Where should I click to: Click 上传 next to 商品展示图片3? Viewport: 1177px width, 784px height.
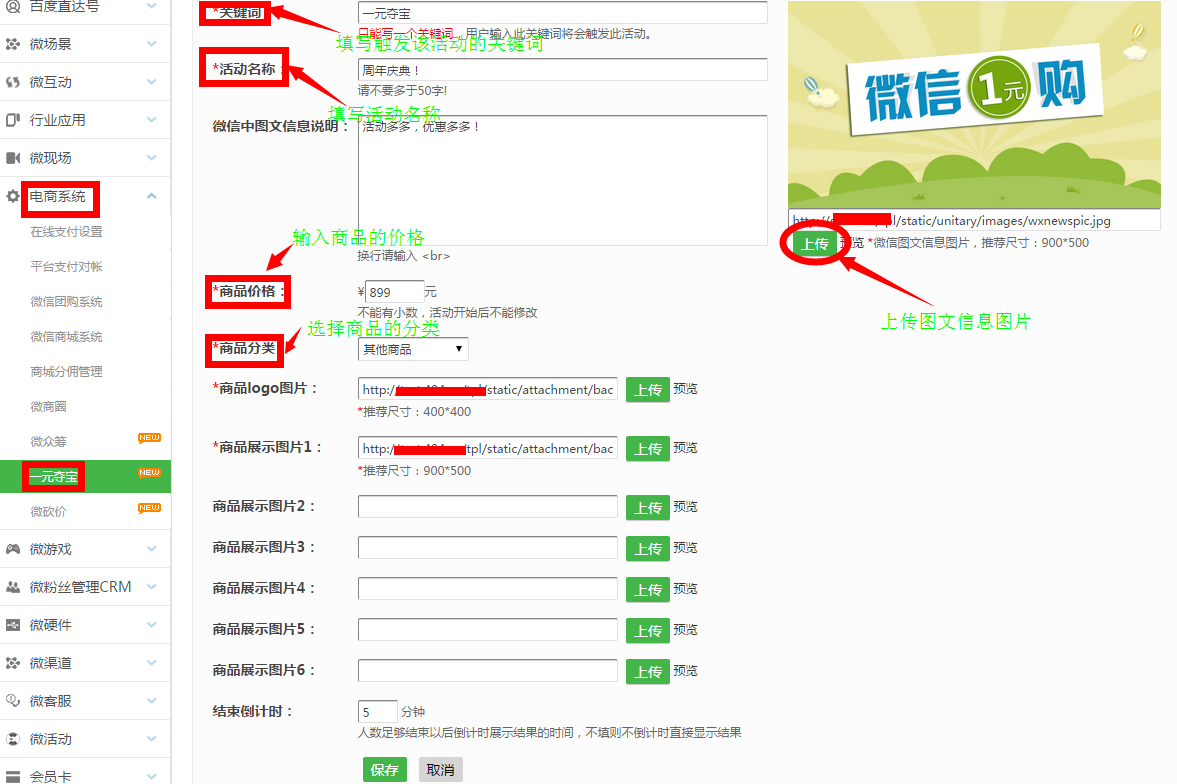[648, 549]
